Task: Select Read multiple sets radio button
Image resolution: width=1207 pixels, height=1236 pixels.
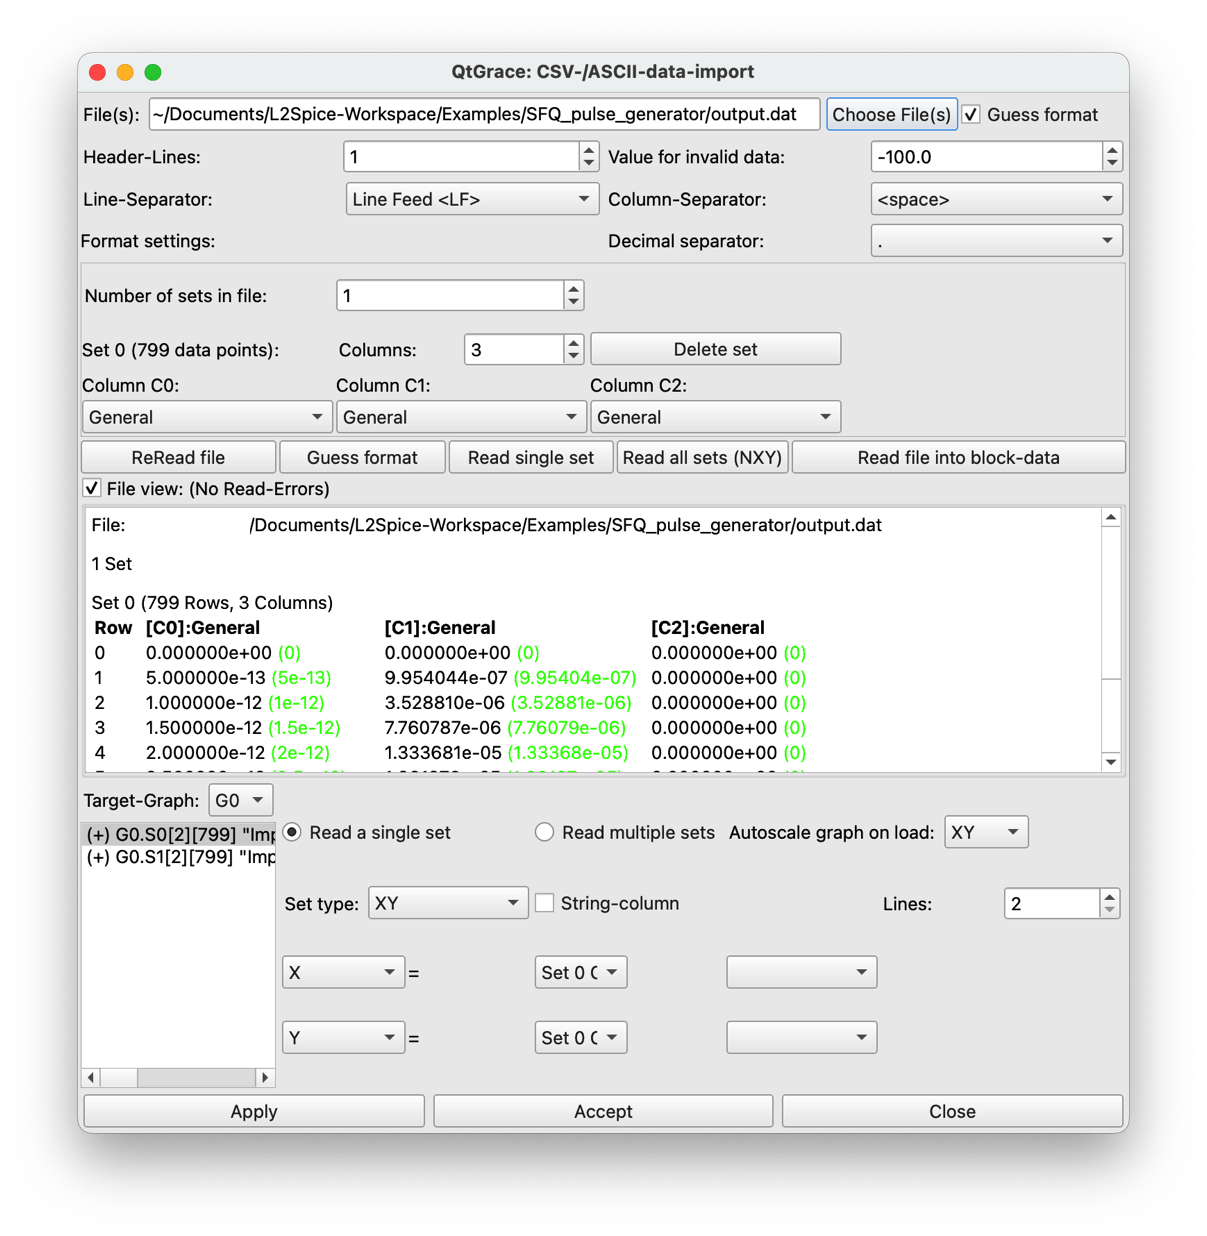Action: click(545, 832)
